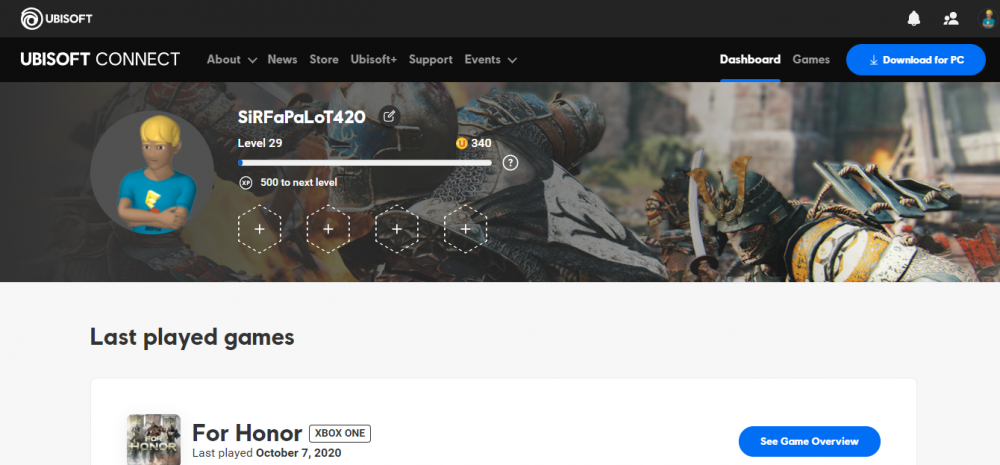Click the account avatar in top-right corner
This screenshot has height=465, width=1000.
[985, 18]
